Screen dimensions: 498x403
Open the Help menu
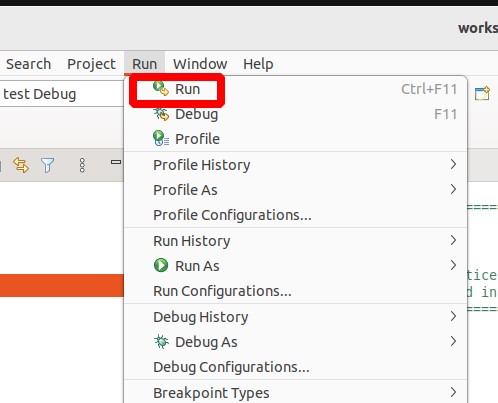pos(258,64)
